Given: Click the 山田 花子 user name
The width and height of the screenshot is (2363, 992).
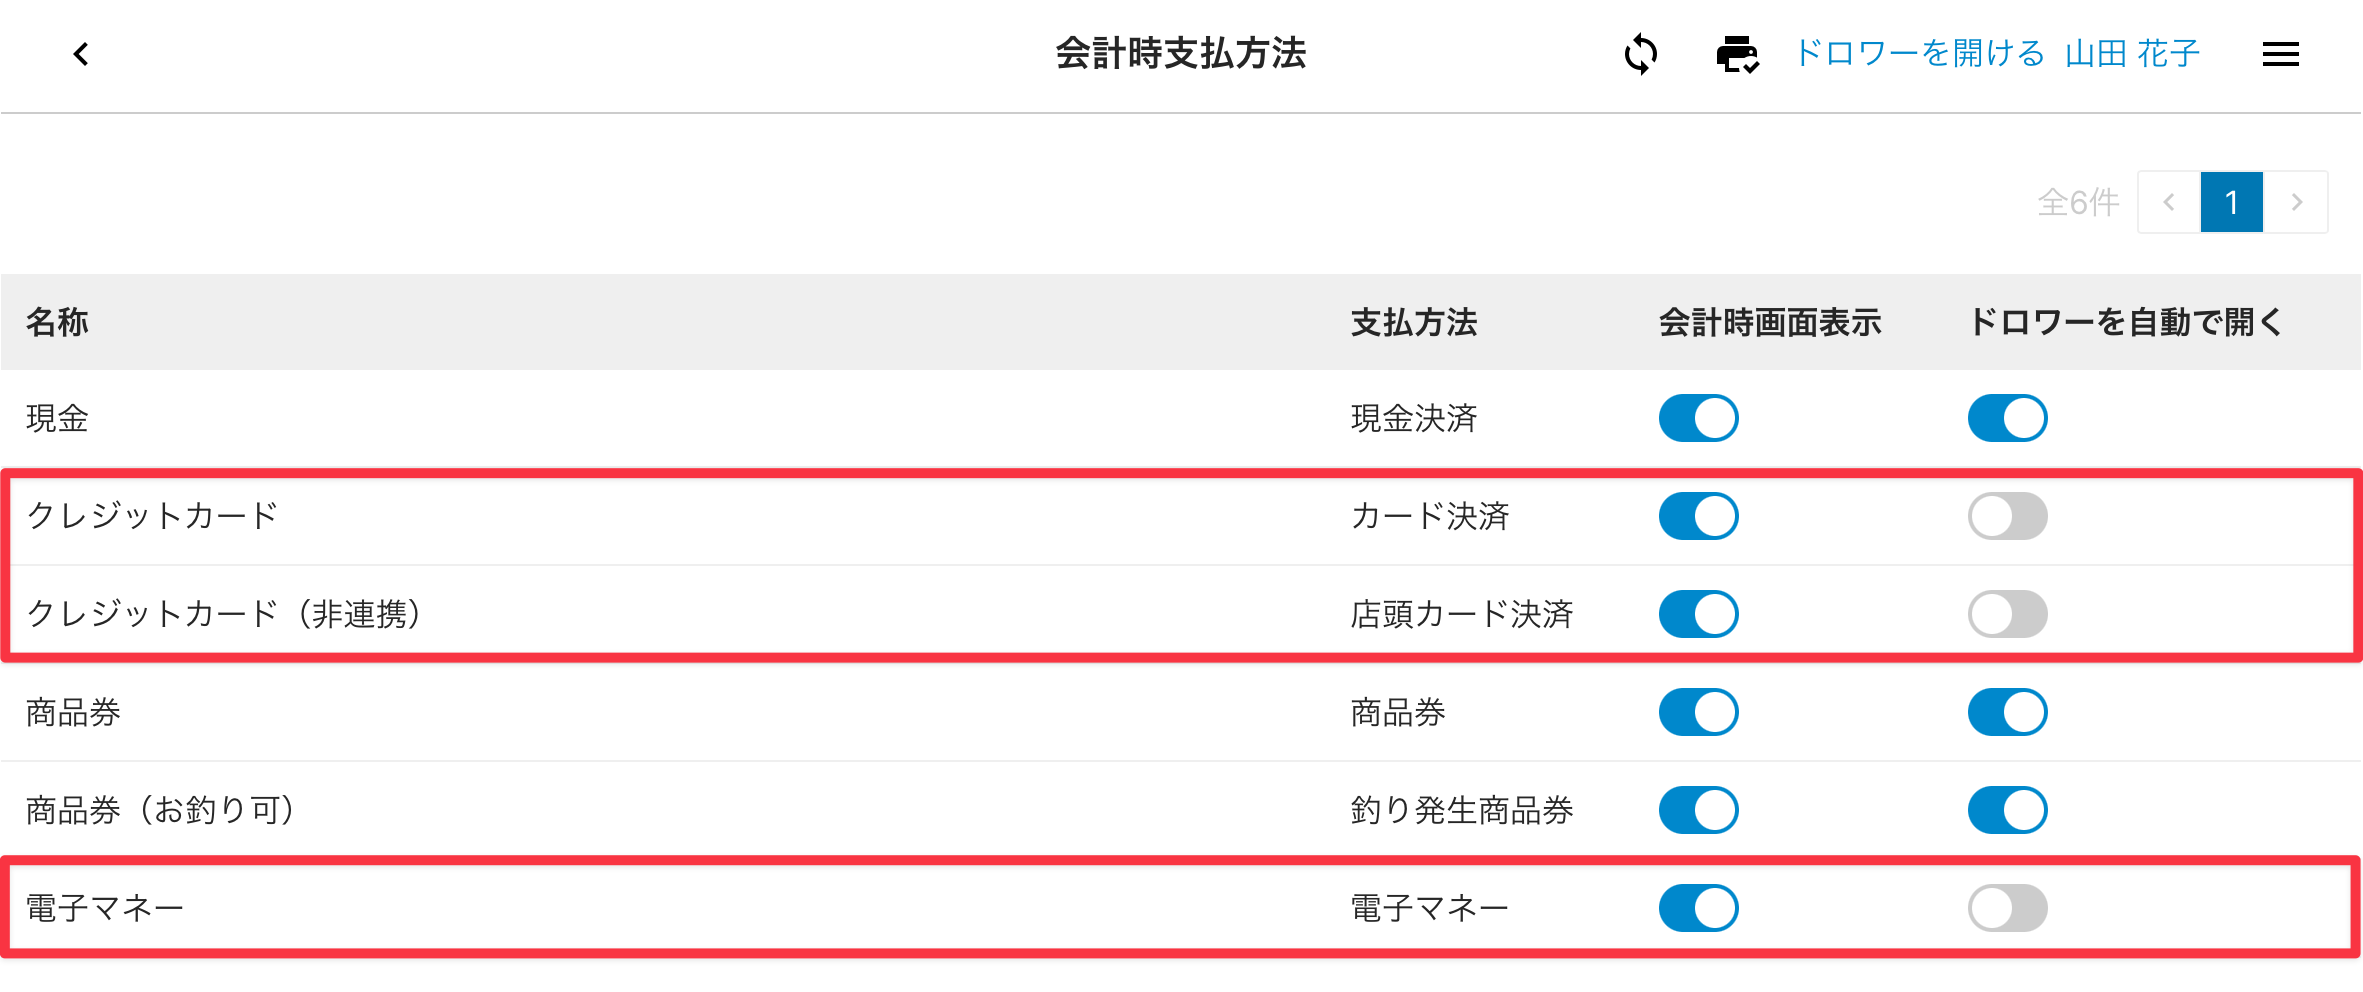Looking at the screenshot, I should [2132, 54].
